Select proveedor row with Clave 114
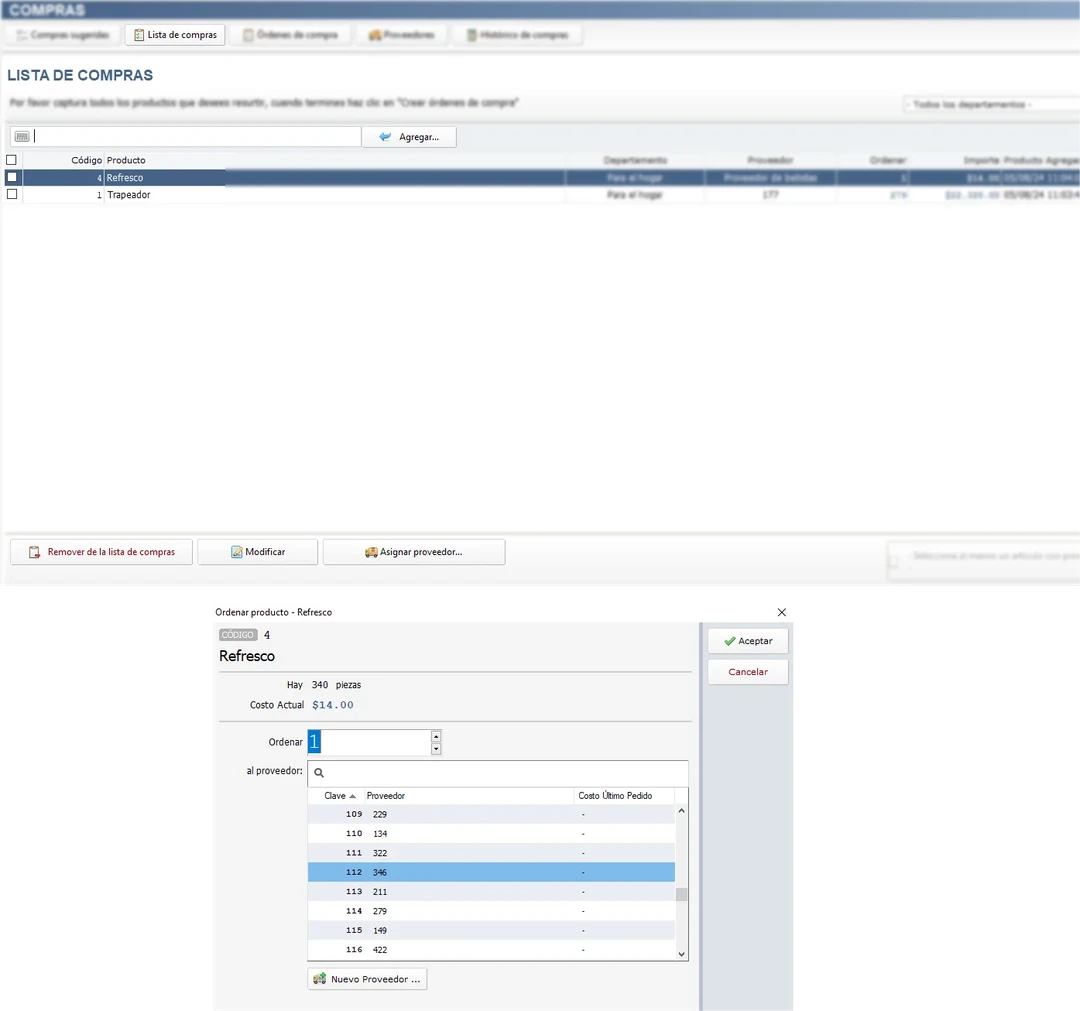Viewport: 1080px width, 1011px height. coord(450,910)
